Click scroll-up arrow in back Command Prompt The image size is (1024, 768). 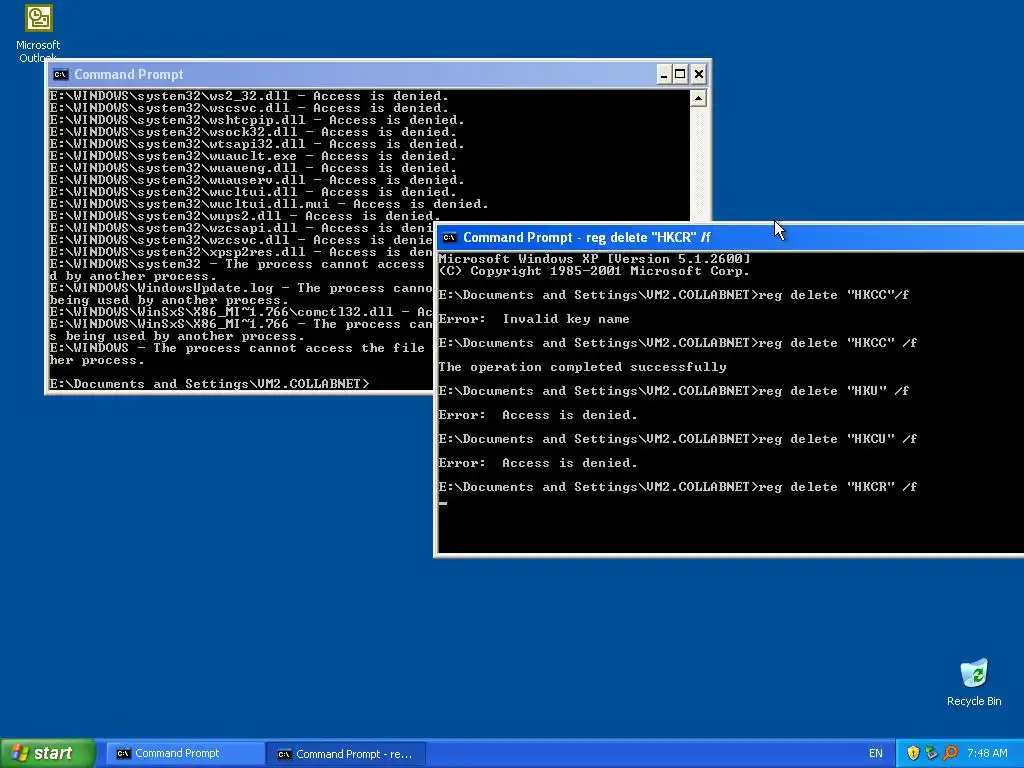pos(698,99)
